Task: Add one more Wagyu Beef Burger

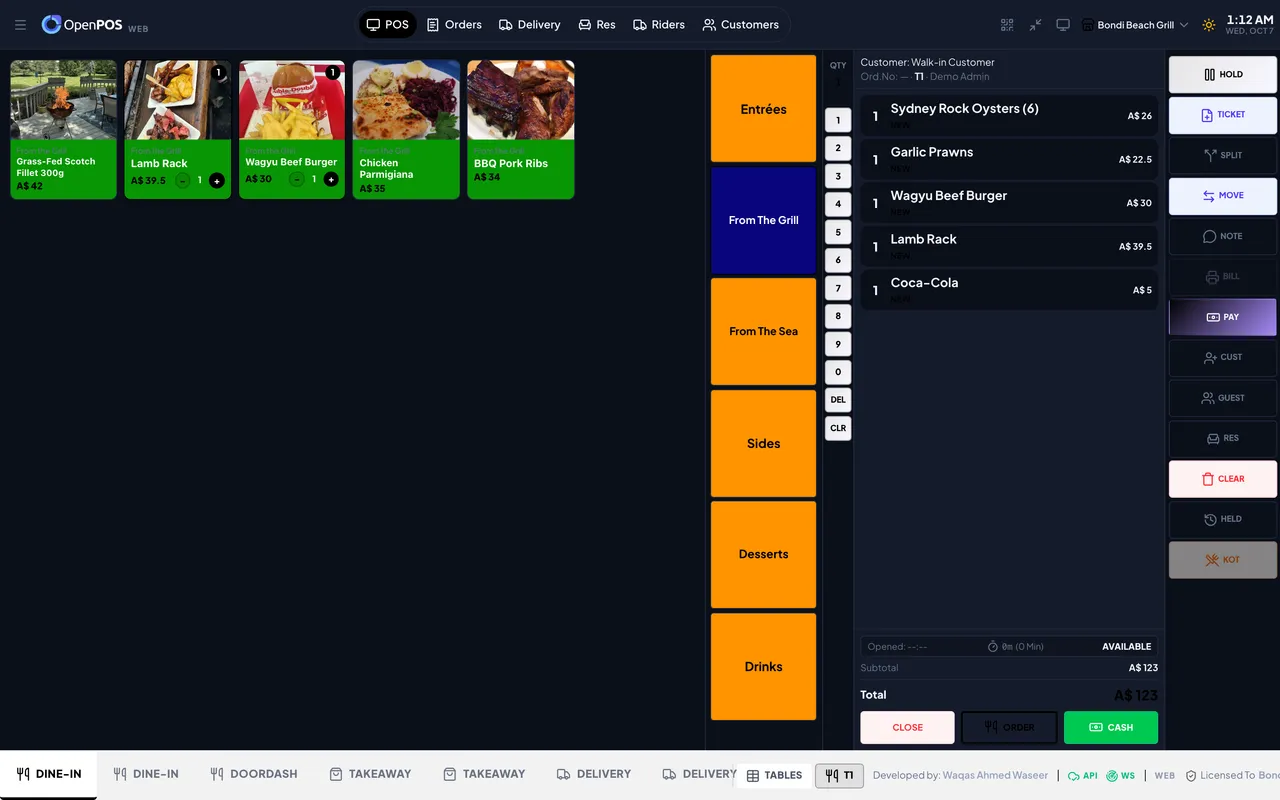Action: pyautogui.click(x=331, y=179)
